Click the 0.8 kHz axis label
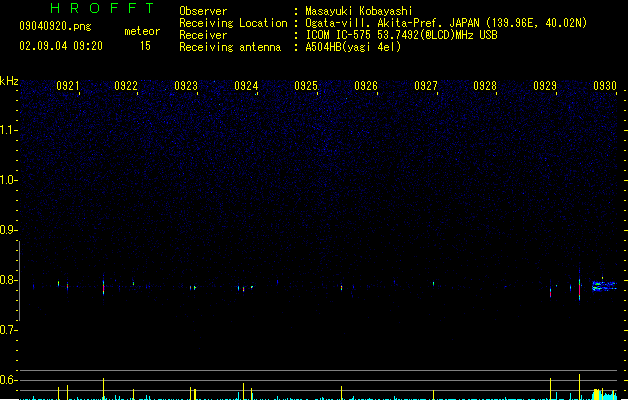 click(8, 280)
